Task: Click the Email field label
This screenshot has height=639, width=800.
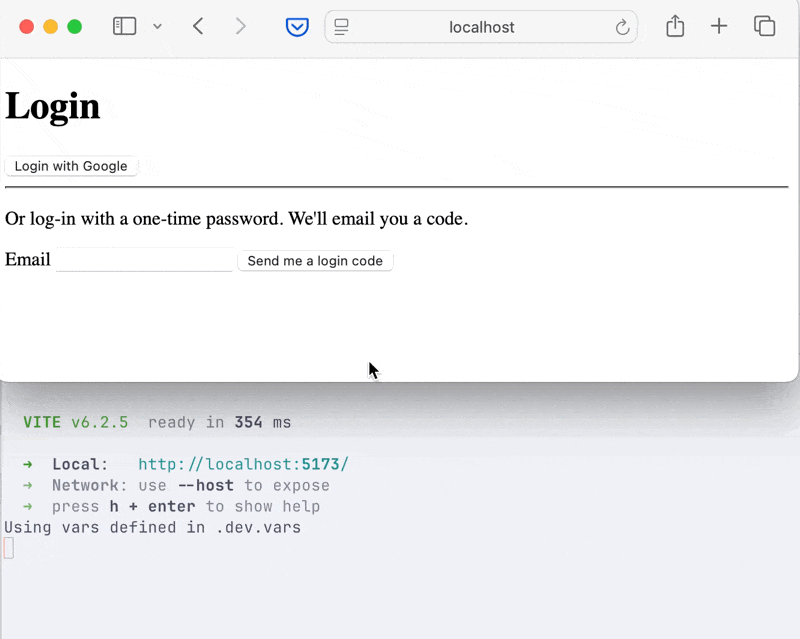Action: point(27,259)
